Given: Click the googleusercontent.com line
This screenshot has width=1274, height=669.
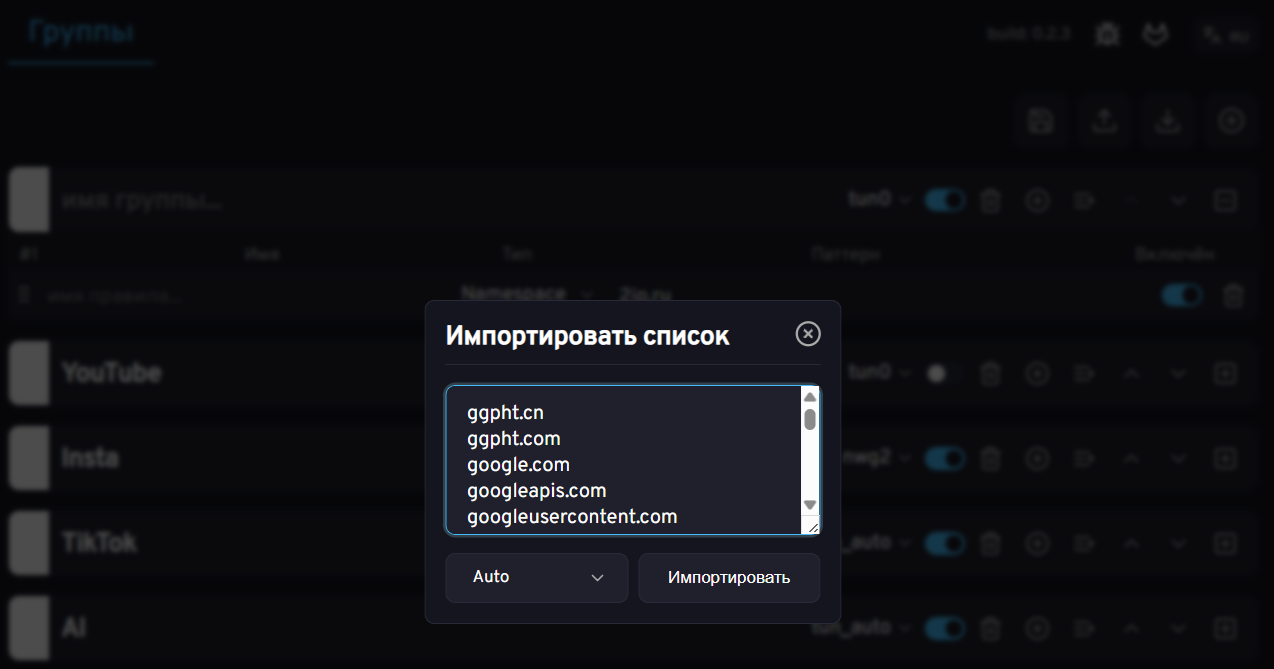Looking at the screenshot, I should pos(572,516).
